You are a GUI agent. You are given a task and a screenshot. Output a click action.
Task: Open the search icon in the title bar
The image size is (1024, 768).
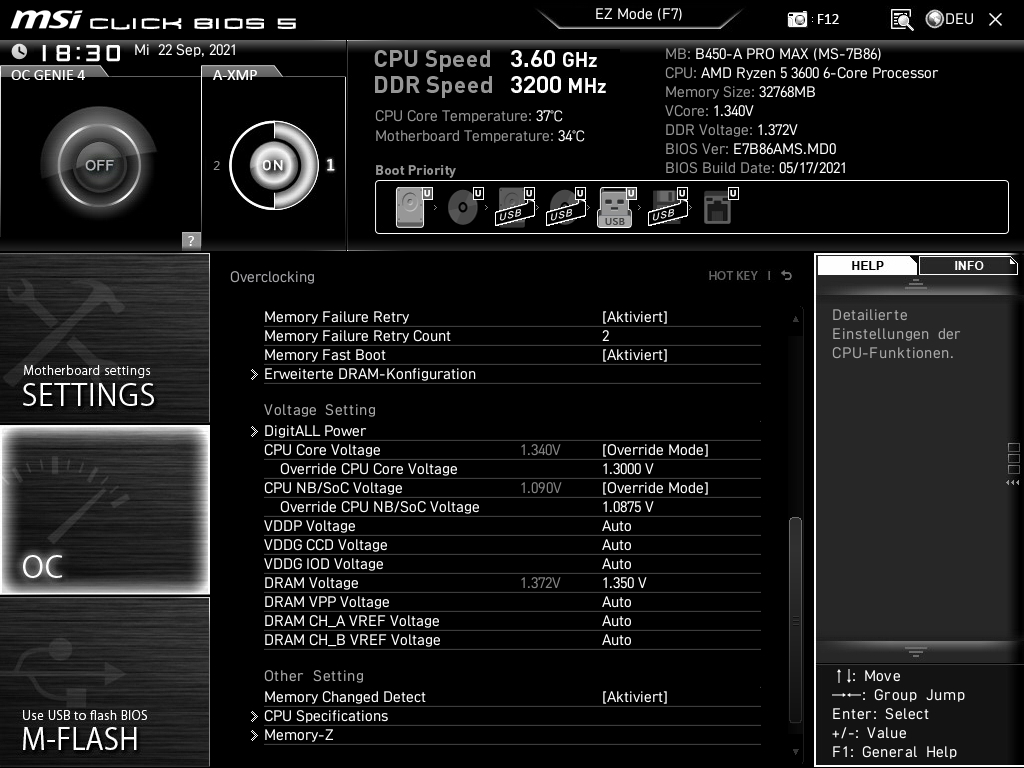click(x=902, y=19)
